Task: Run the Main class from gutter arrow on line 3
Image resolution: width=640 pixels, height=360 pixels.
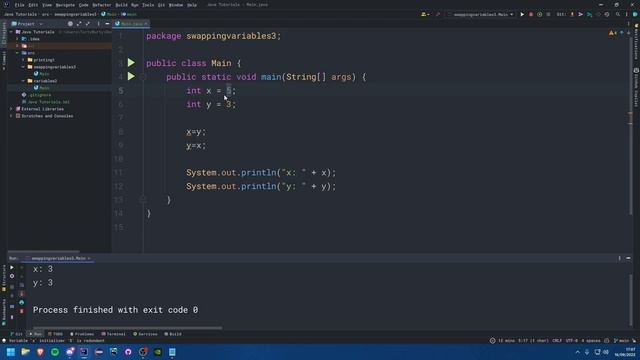Action: [131, 62]
